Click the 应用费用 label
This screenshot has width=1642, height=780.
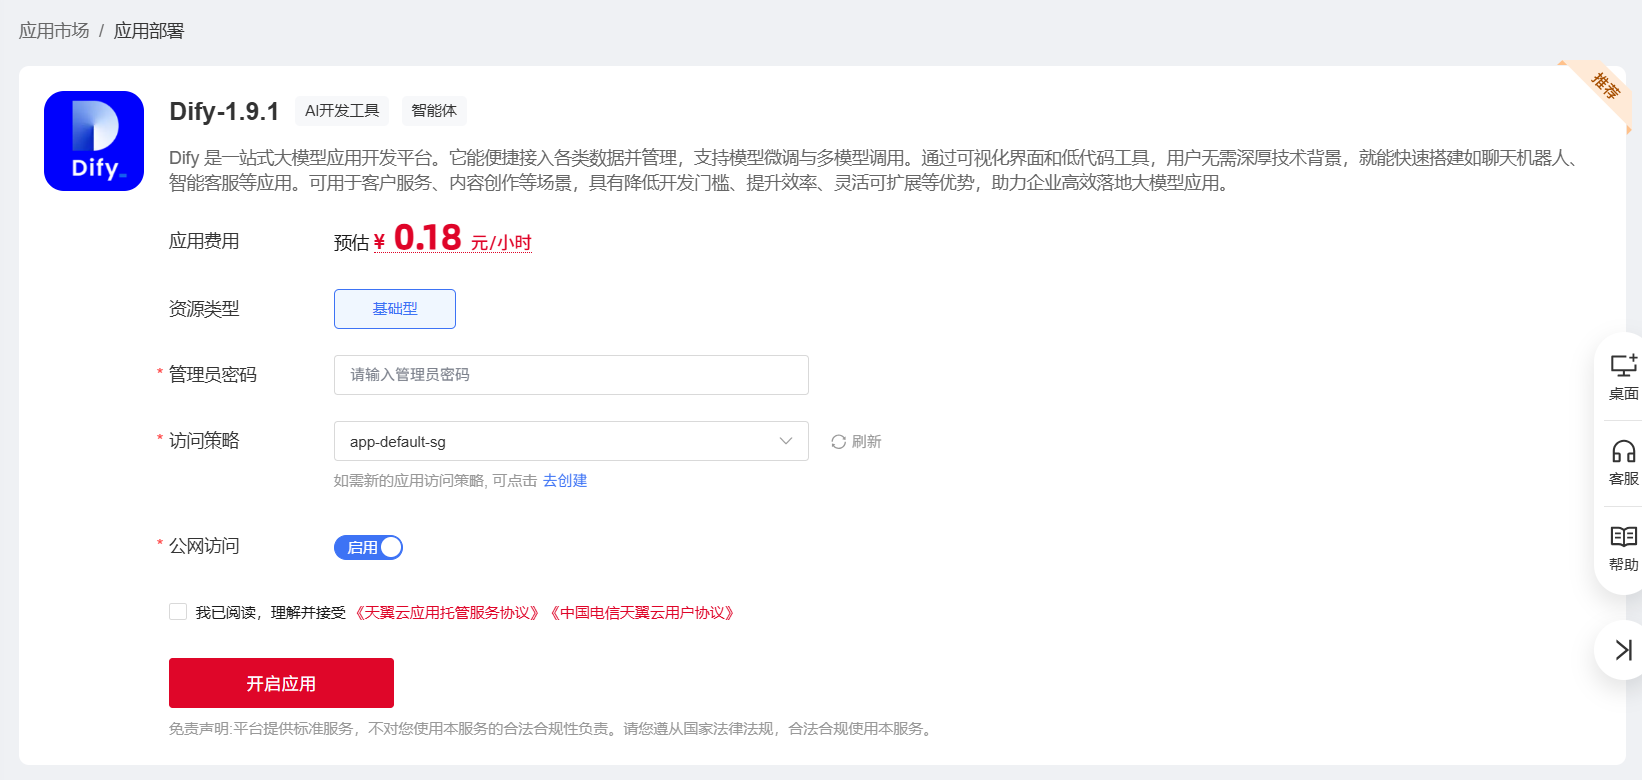pos(204,241)
